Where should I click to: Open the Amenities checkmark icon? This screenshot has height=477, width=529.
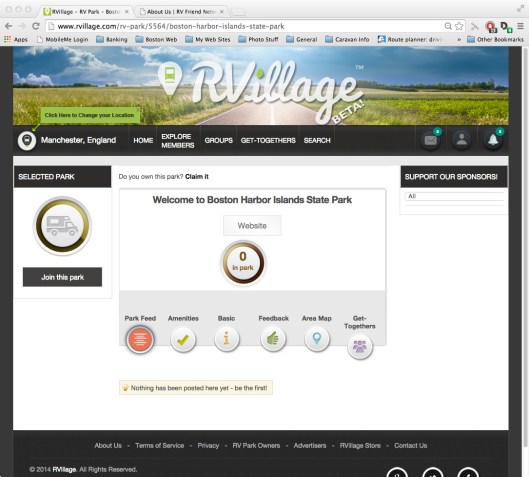click(x=183, y=339)
